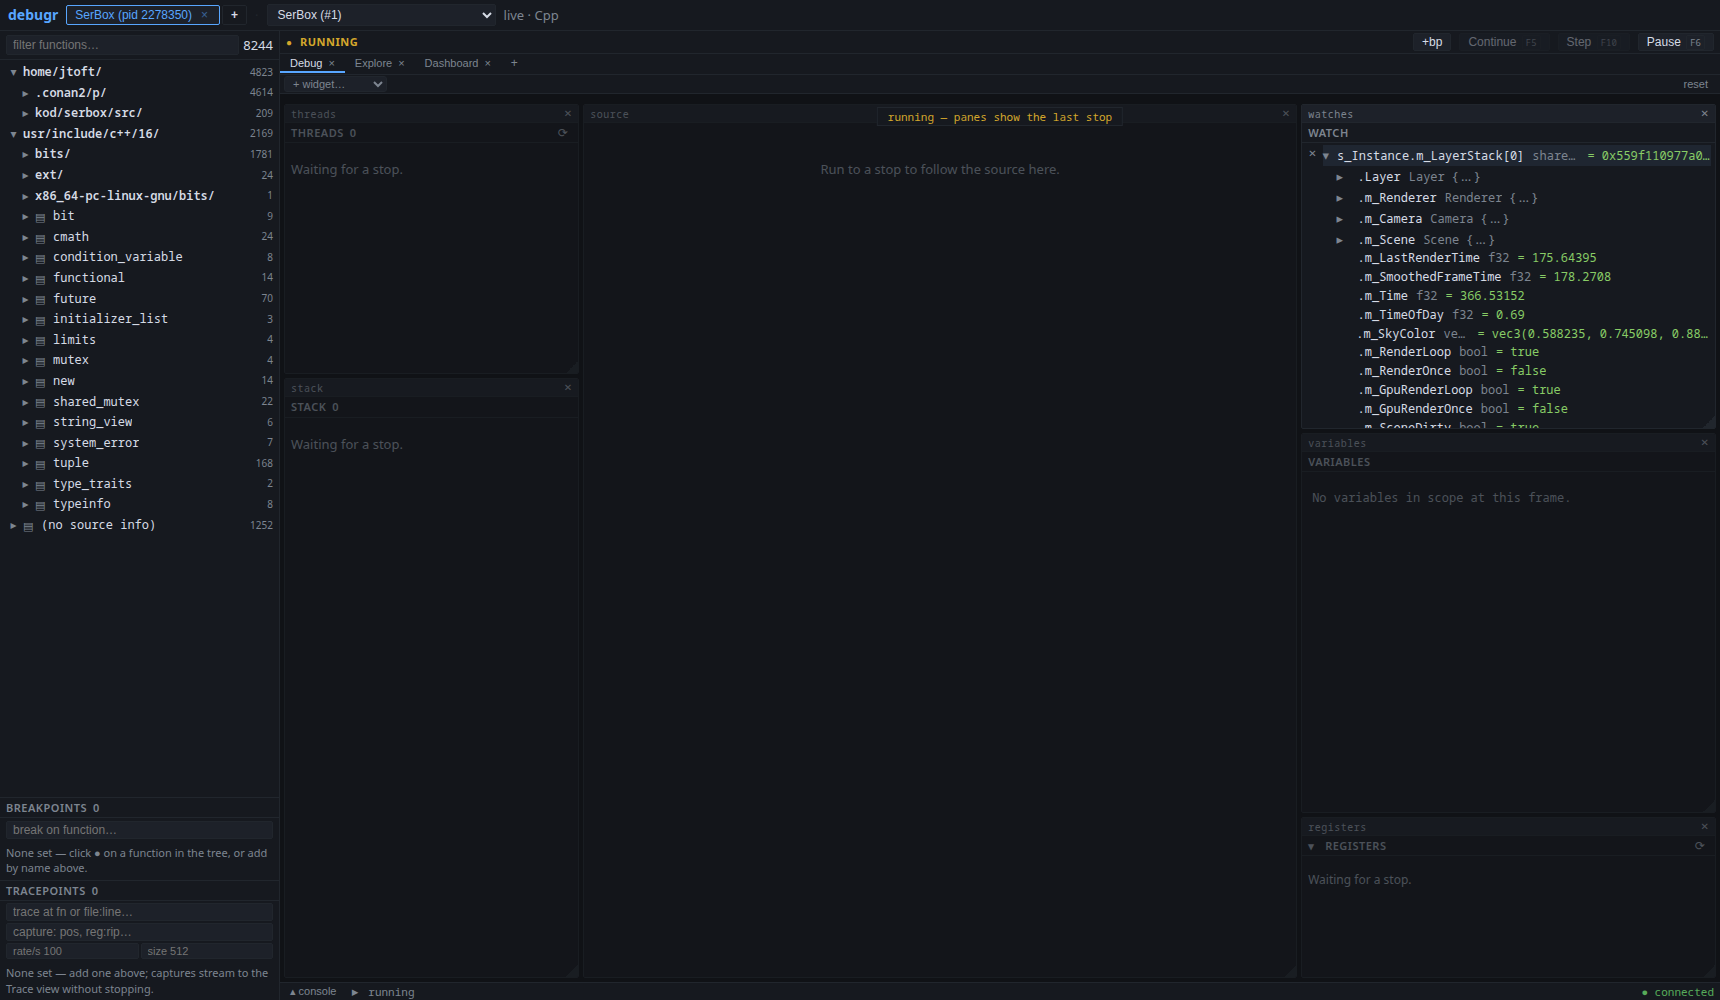The image size is (1720, 1000).
Task: Expand the bits/ folder
Action: 25,154
